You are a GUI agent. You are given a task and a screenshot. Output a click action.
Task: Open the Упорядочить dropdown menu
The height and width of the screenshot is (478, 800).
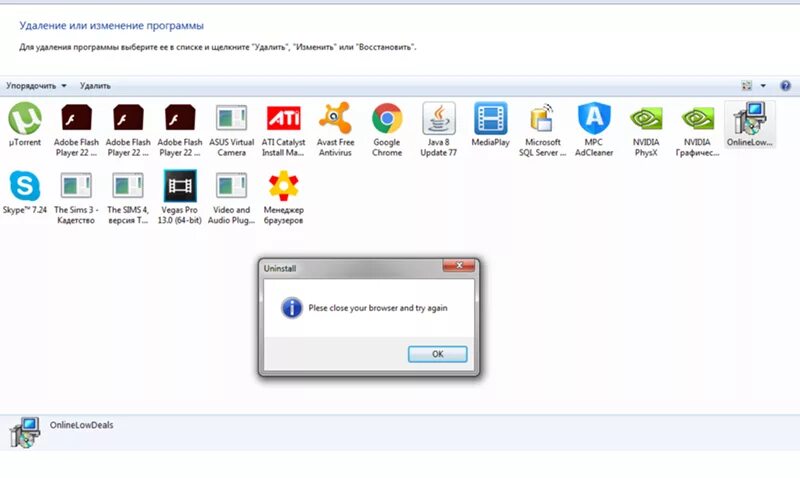(x=36, y=86)
